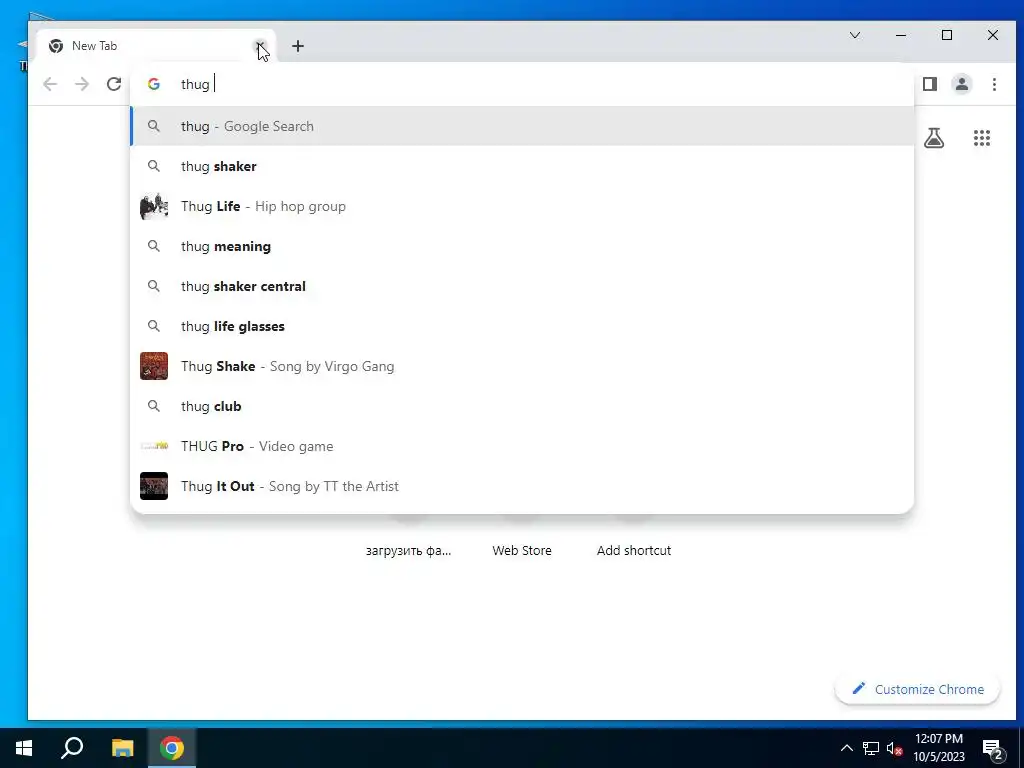This screenshot has width=1024, height=768.
Task: Click the browser forward arrow
Action: coord(82,84)
